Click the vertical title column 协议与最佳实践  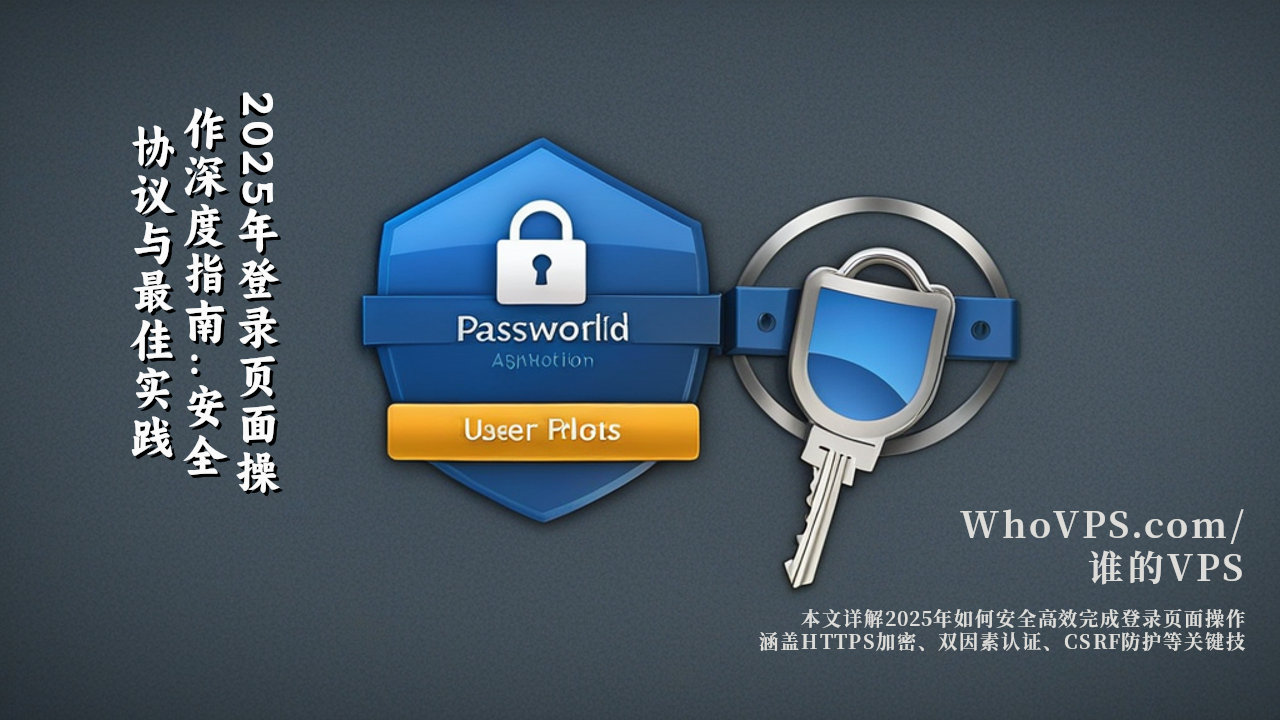coord(153,292)
